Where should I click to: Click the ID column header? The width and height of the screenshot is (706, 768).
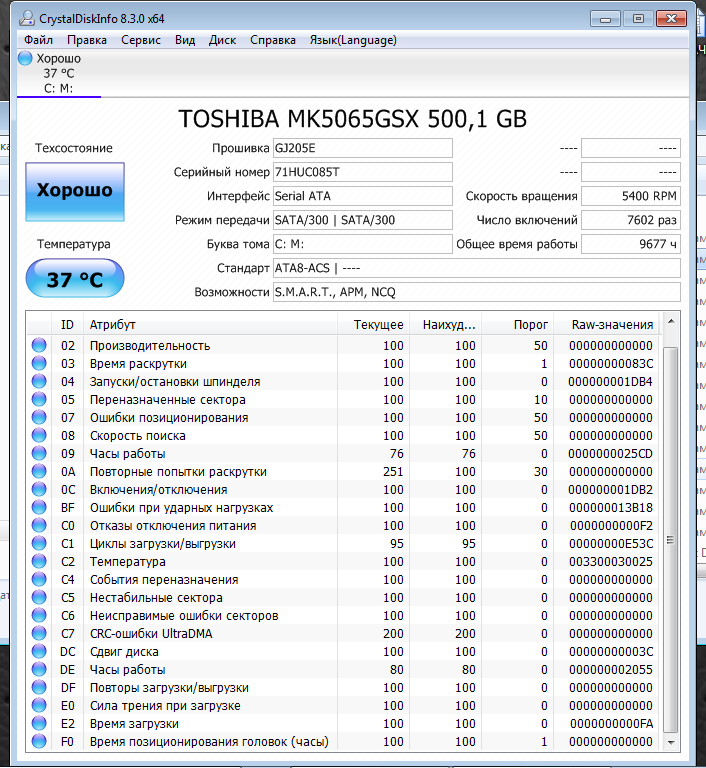(67, 325)
